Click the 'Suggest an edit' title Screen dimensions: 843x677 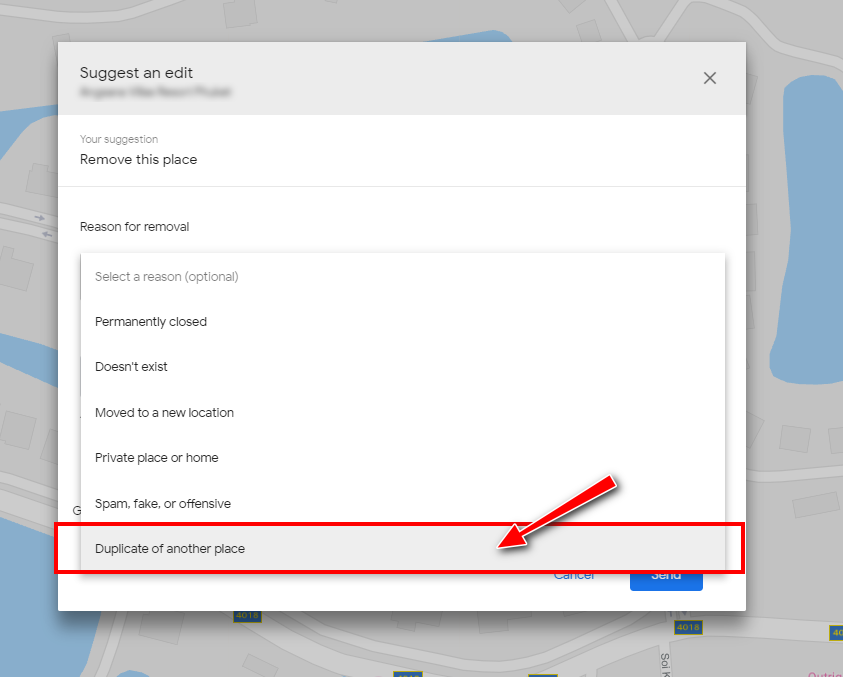136,73
